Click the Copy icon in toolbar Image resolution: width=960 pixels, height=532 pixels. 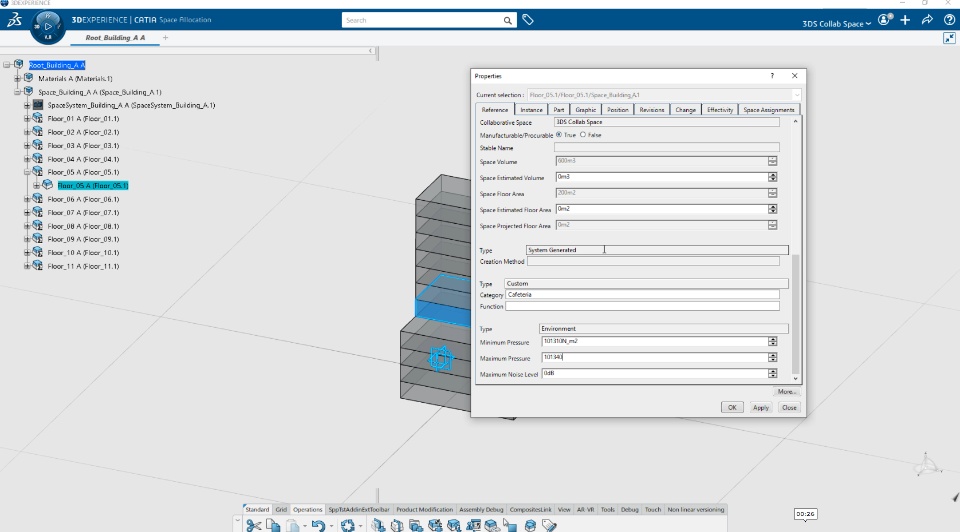(273, 525)
